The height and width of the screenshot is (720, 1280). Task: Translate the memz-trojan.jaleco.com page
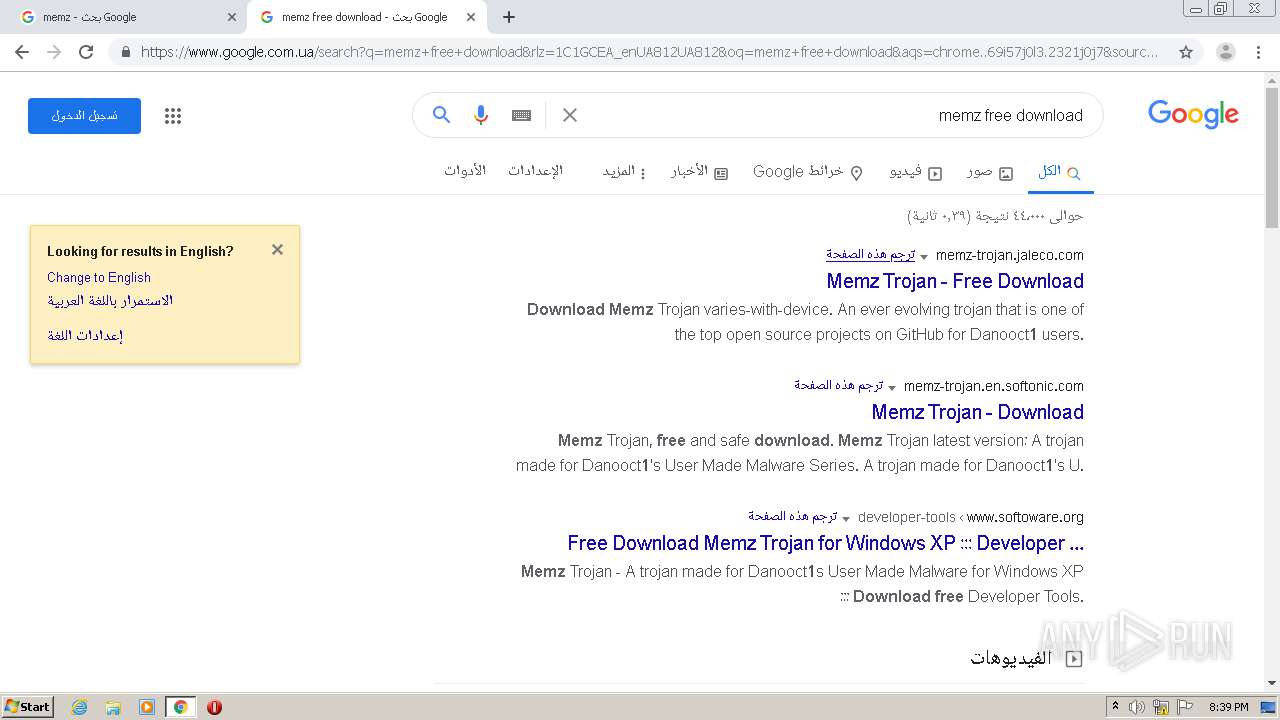pos(870,255)
